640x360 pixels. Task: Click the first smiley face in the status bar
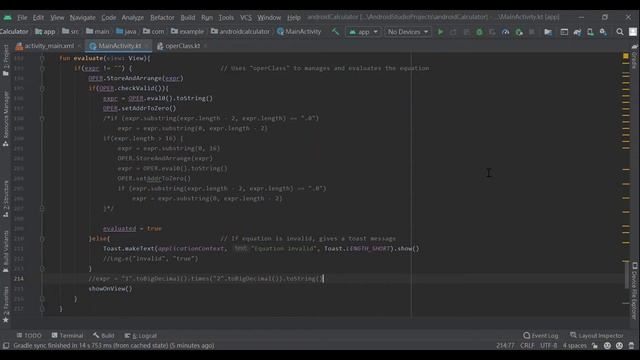pyautogui.click(x=607, y=346)
